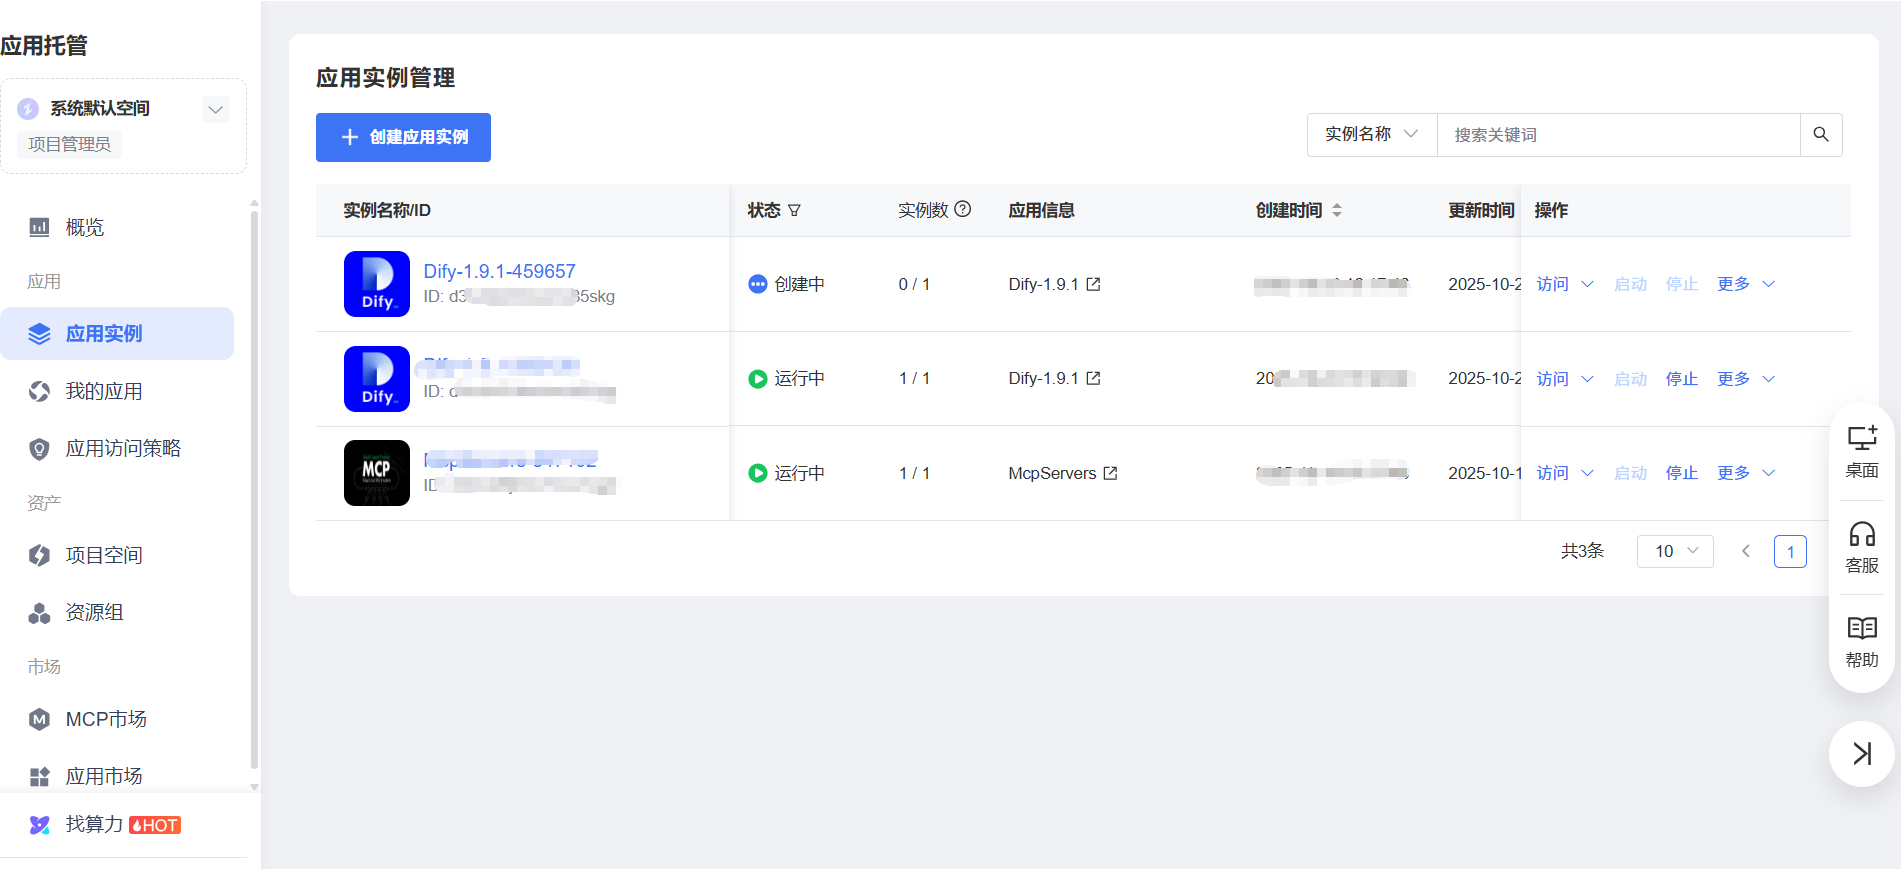Expand the 系统默认空间 workspace selector
This screenshot has width=1901, height=869.
(215, 109)
